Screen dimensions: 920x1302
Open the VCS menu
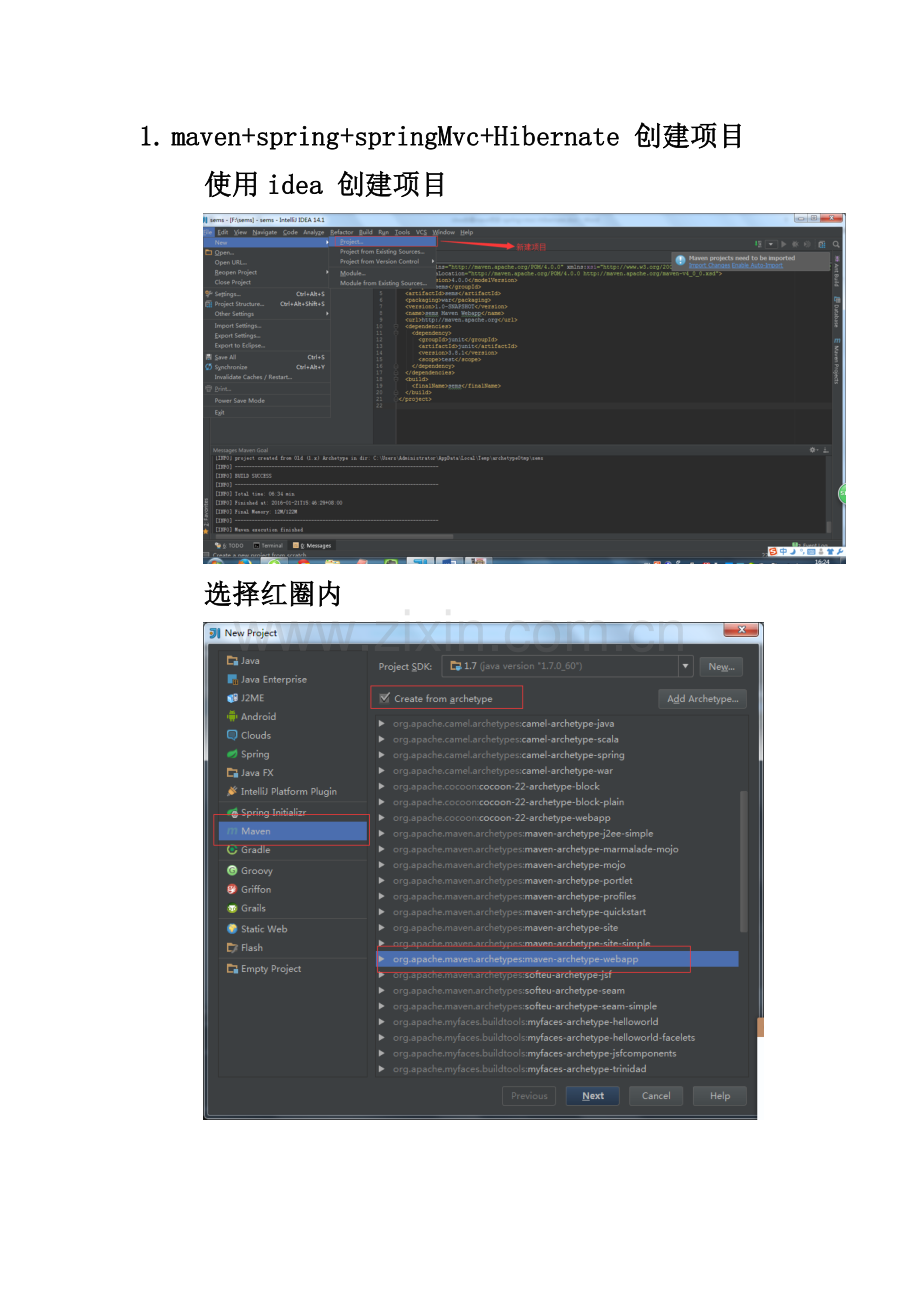tap(421, 232)
